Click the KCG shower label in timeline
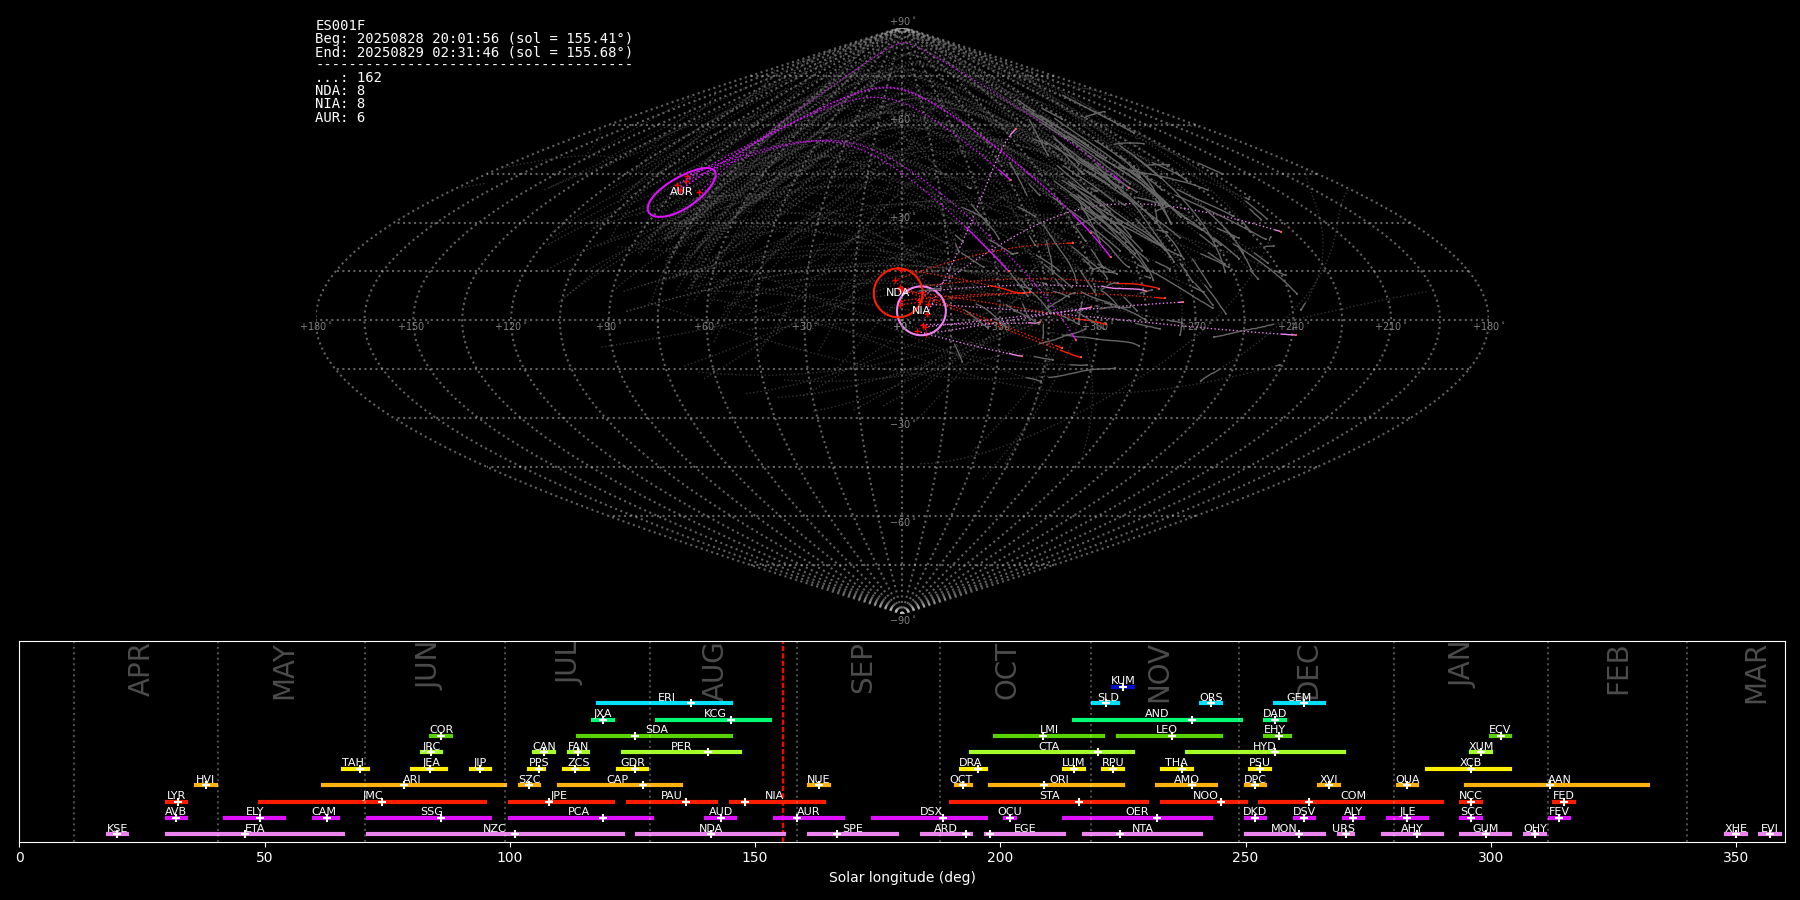 tap(715, 714)
